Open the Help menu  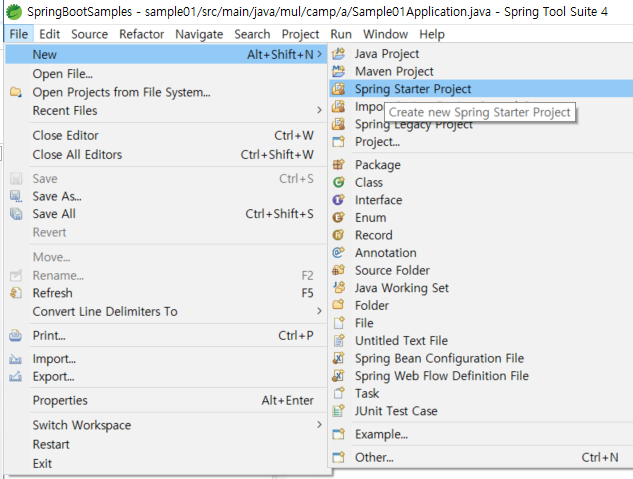[432, 34]
